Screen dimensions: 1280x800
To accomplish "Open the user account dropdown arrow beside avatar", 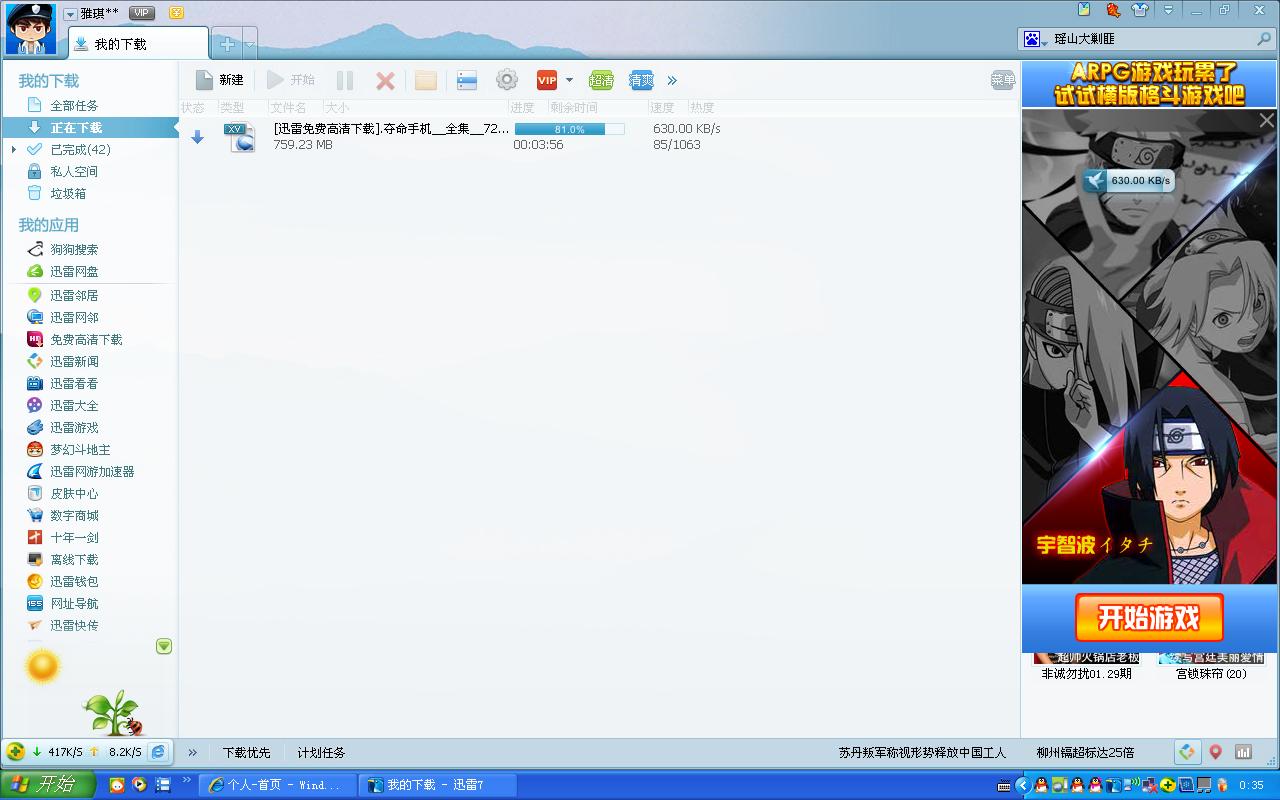I will [70, 14].
